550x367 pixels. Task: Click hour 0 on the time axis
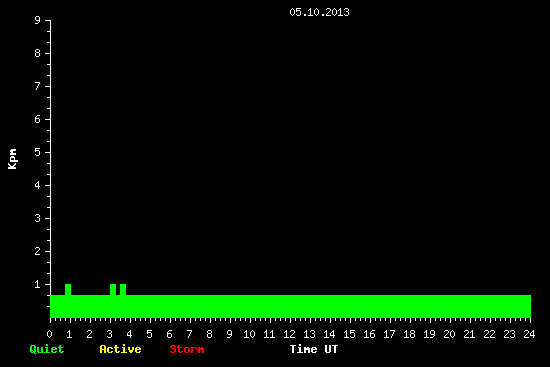(49, 334)
